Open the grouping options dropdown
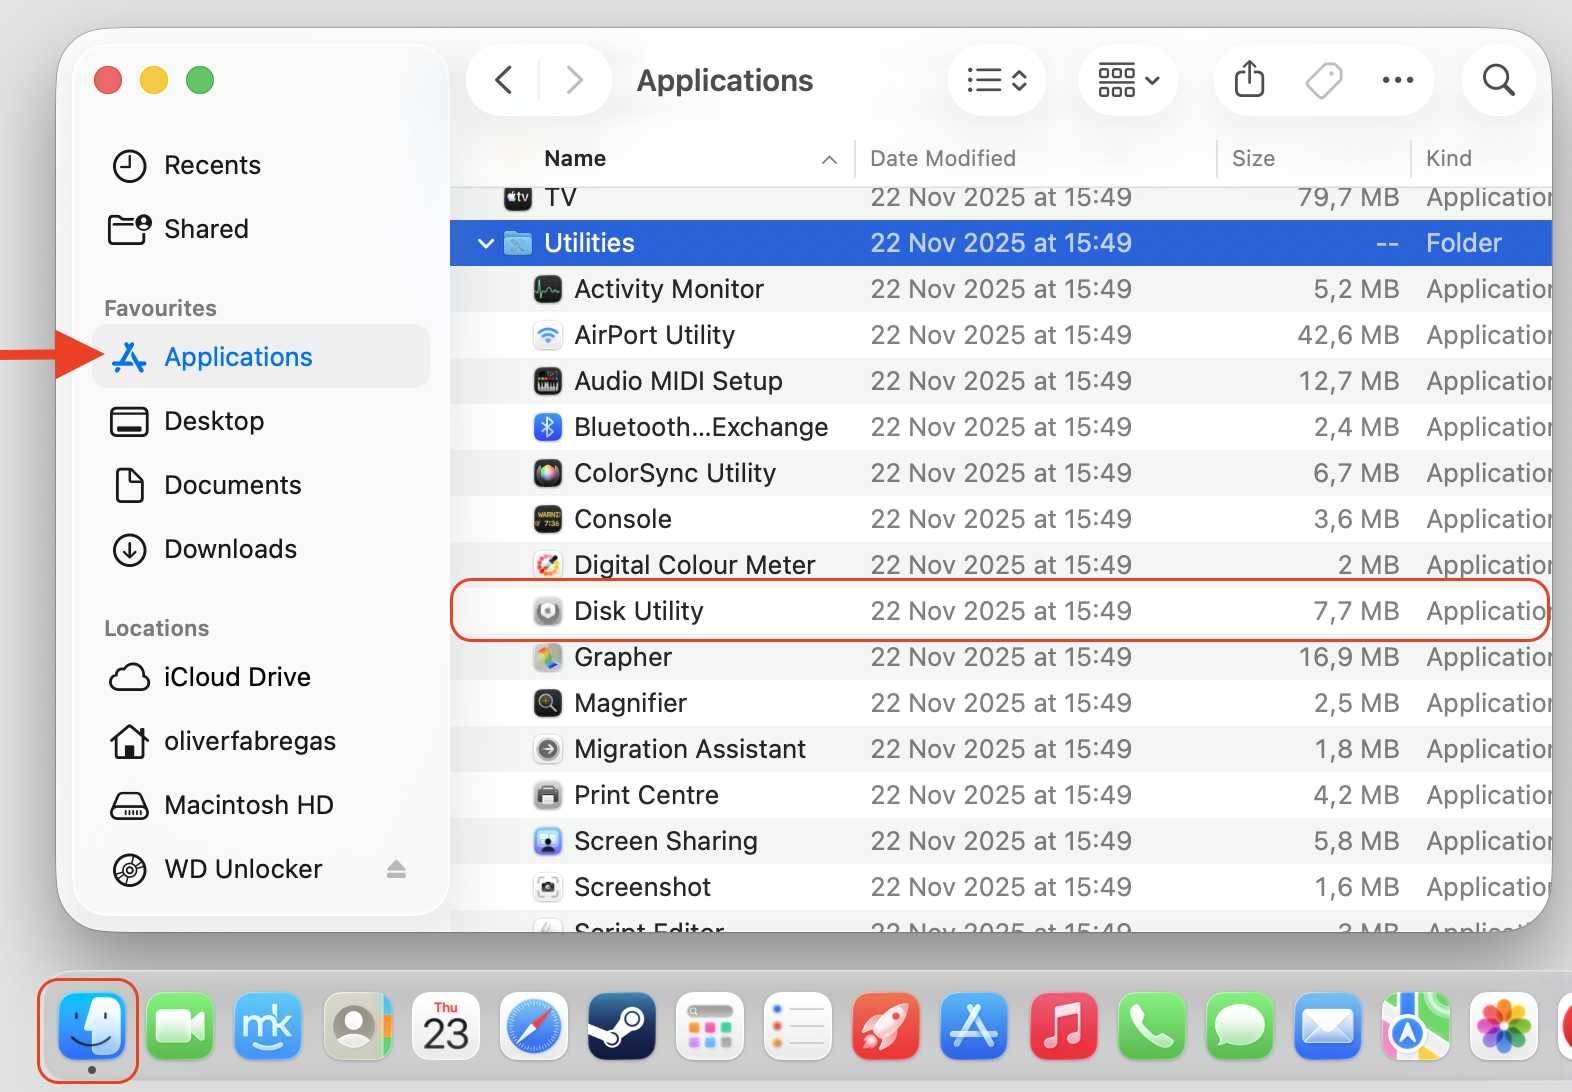This screenshot has height=1092, width=1572. (1128, 80)
